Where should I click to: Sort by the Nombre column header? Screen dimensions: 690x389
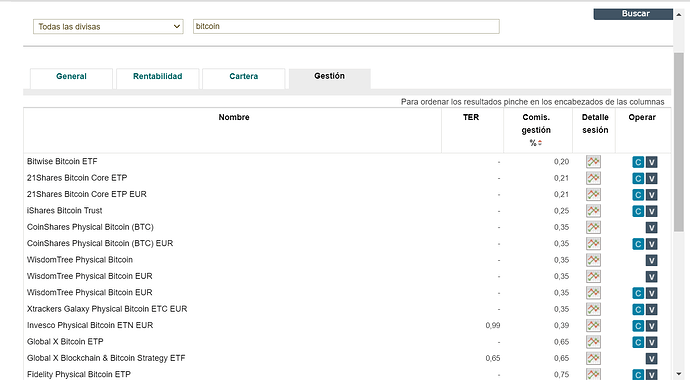pos(234,117)
